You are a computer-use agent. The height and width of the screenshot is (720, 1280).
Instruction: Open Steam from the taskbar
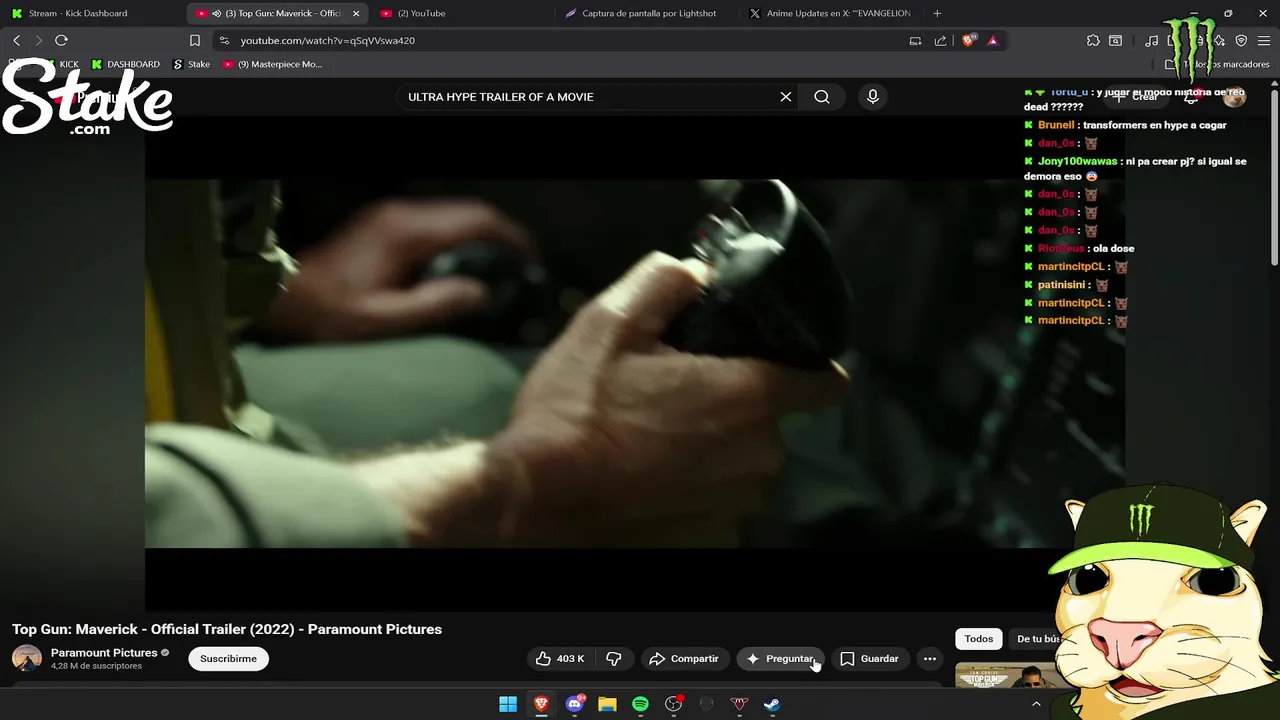(772, 704)
